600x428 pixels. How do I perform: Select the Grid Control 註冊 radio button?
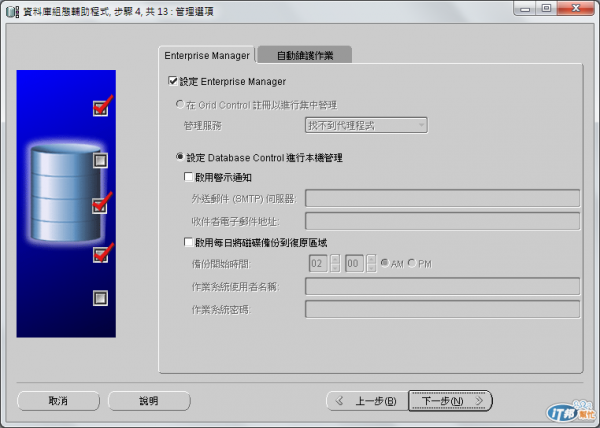(x=180, y=104)
